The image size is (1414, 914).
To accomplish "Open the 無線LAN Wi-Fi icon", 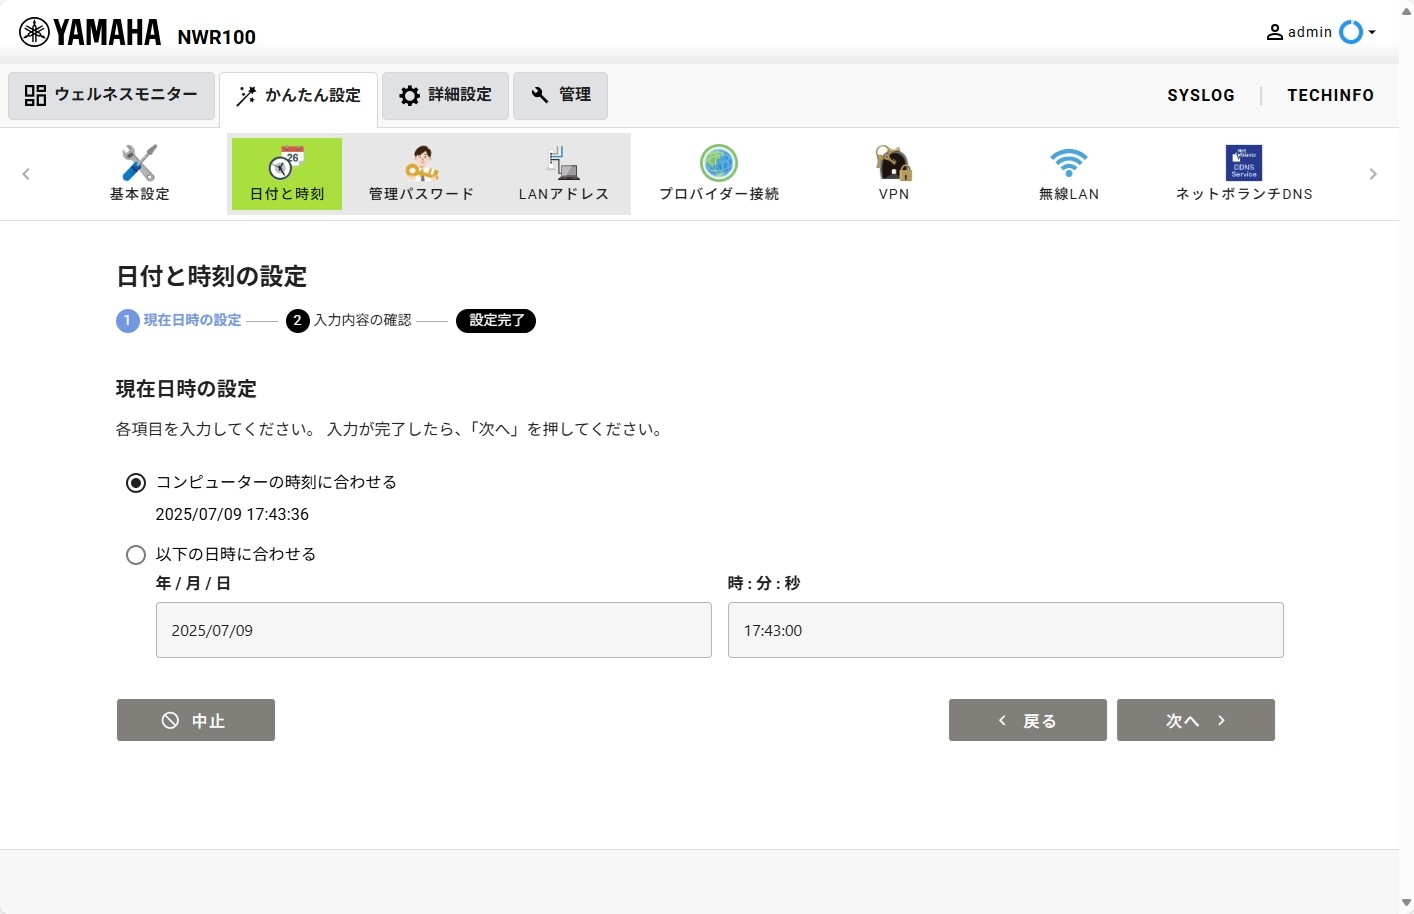I will pos(1068,164).
